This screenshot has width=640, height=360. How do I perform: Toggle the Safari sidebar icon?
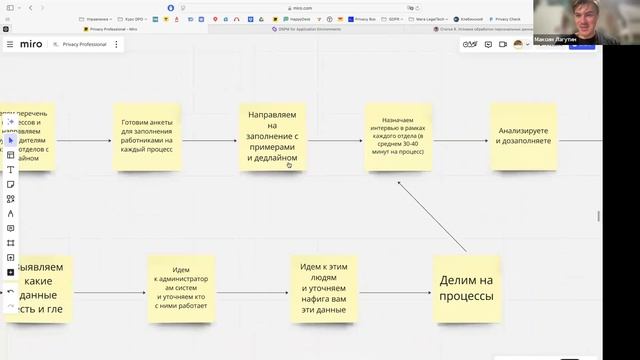[10, 8]
